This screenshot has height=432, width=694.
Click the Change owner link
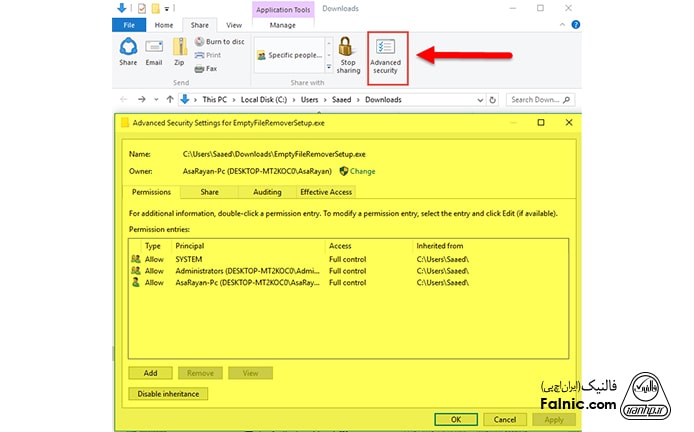click(x=362, y=171)
